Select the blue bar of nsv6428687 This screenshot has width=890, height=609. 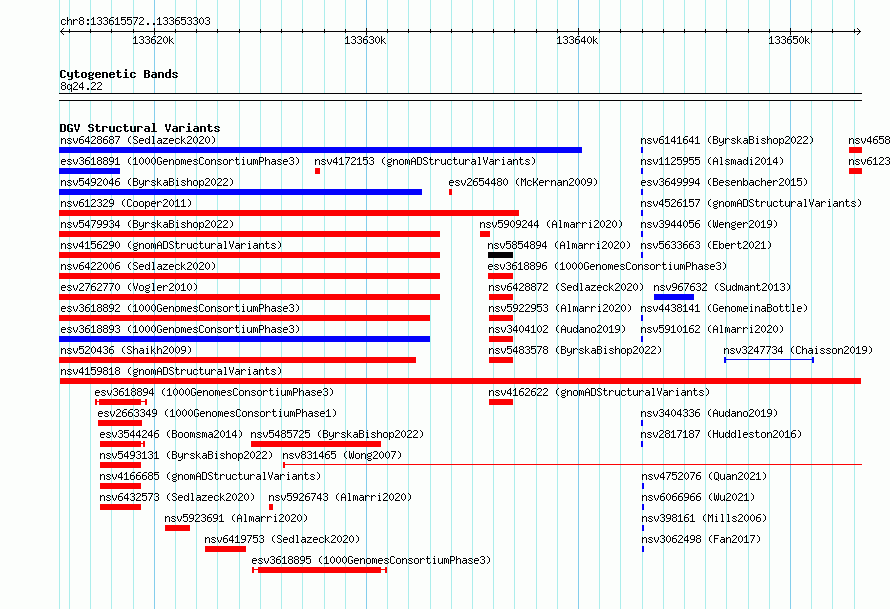[321, 150]
